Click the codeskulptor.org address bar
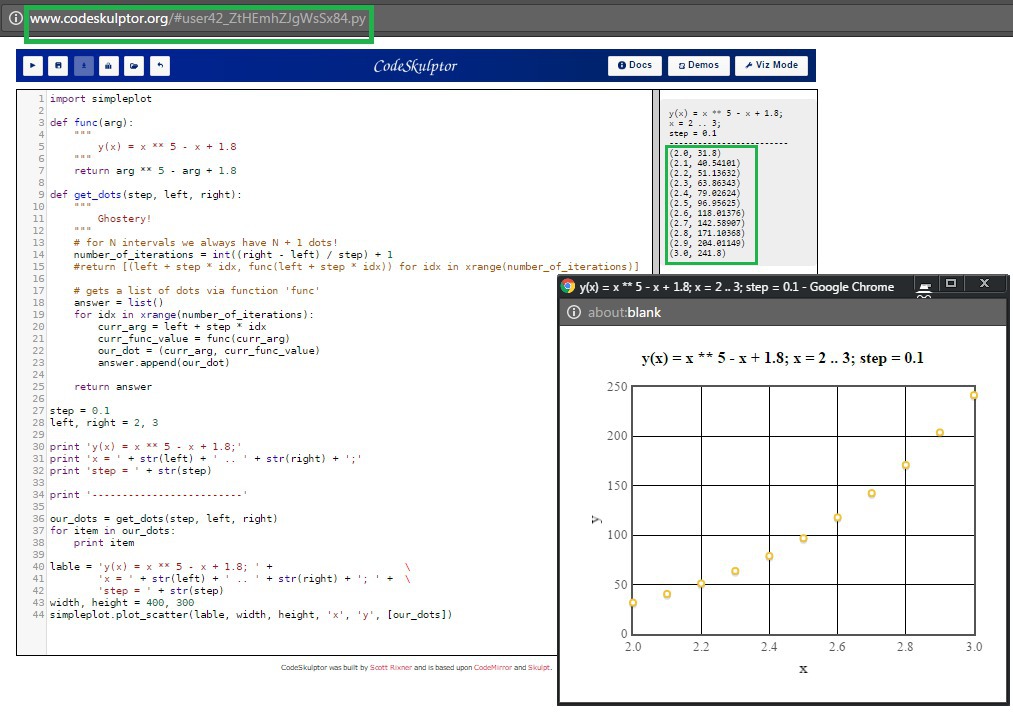Image resolution: width=1013 pixels, height=712 pixels. [198, 18]
